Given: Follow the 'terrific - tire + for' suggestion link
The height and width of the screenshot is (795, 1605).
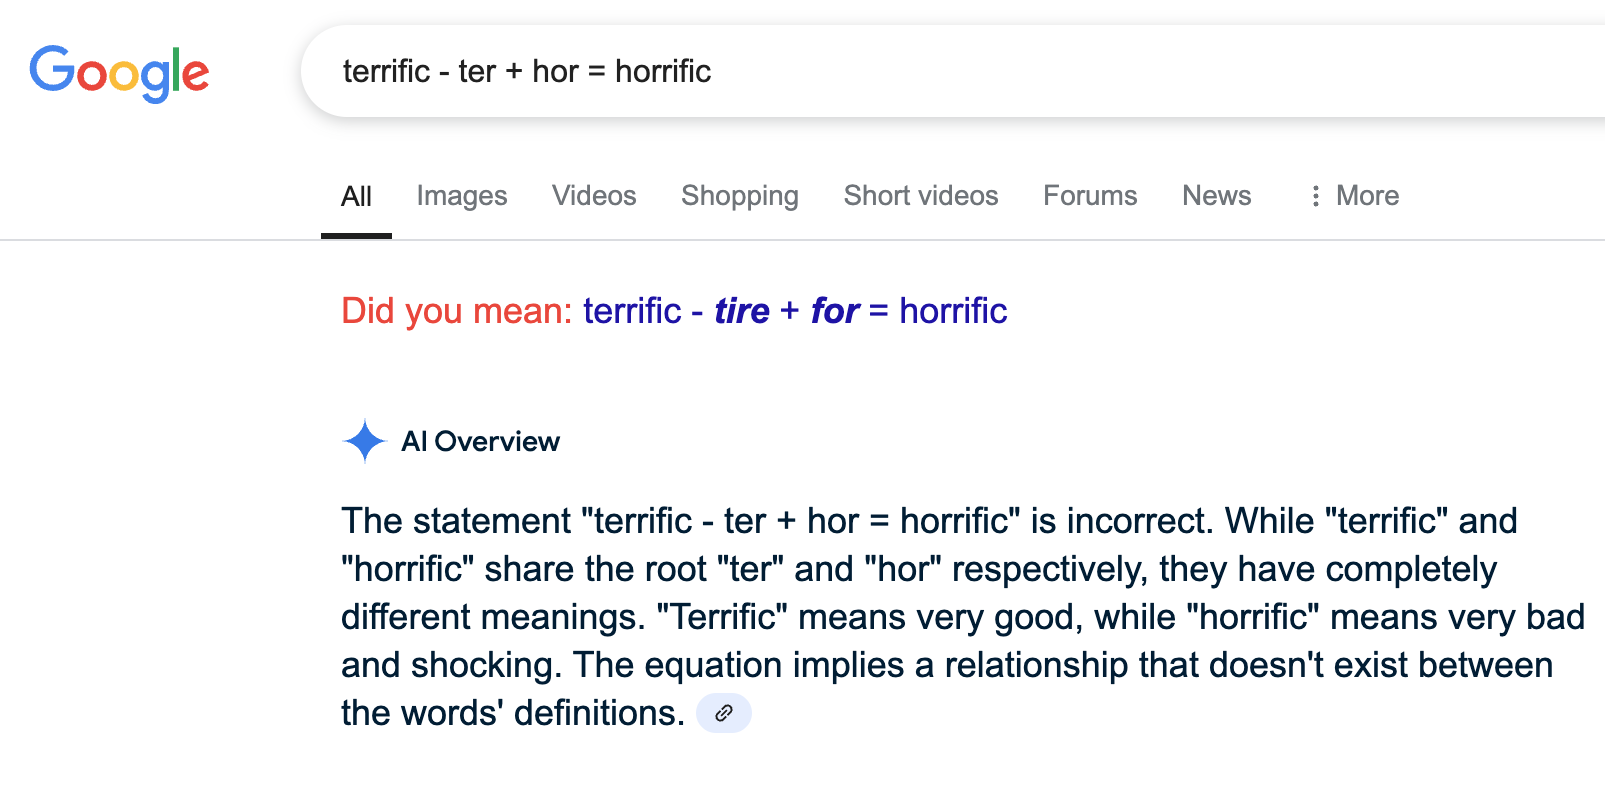Looking at the screenshot, I should 795,311.
